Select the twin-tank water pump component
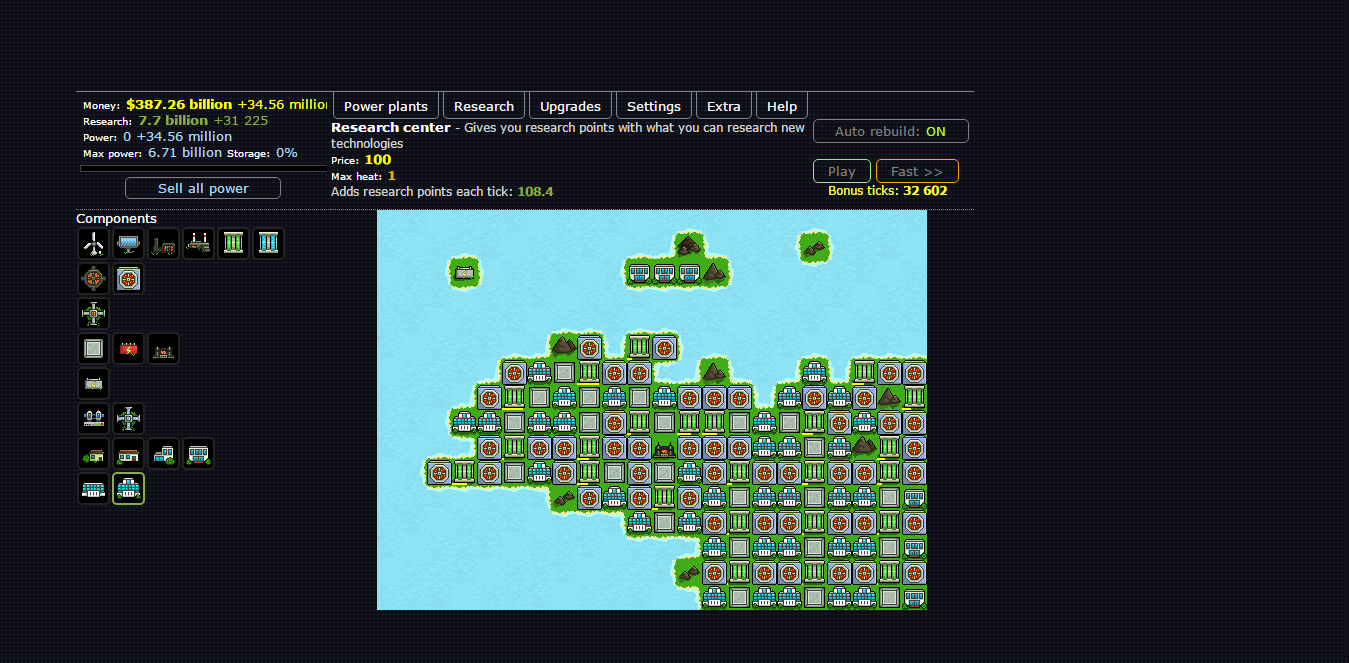Viewport: 1349px width, 663px height. (x=93, y=418)
